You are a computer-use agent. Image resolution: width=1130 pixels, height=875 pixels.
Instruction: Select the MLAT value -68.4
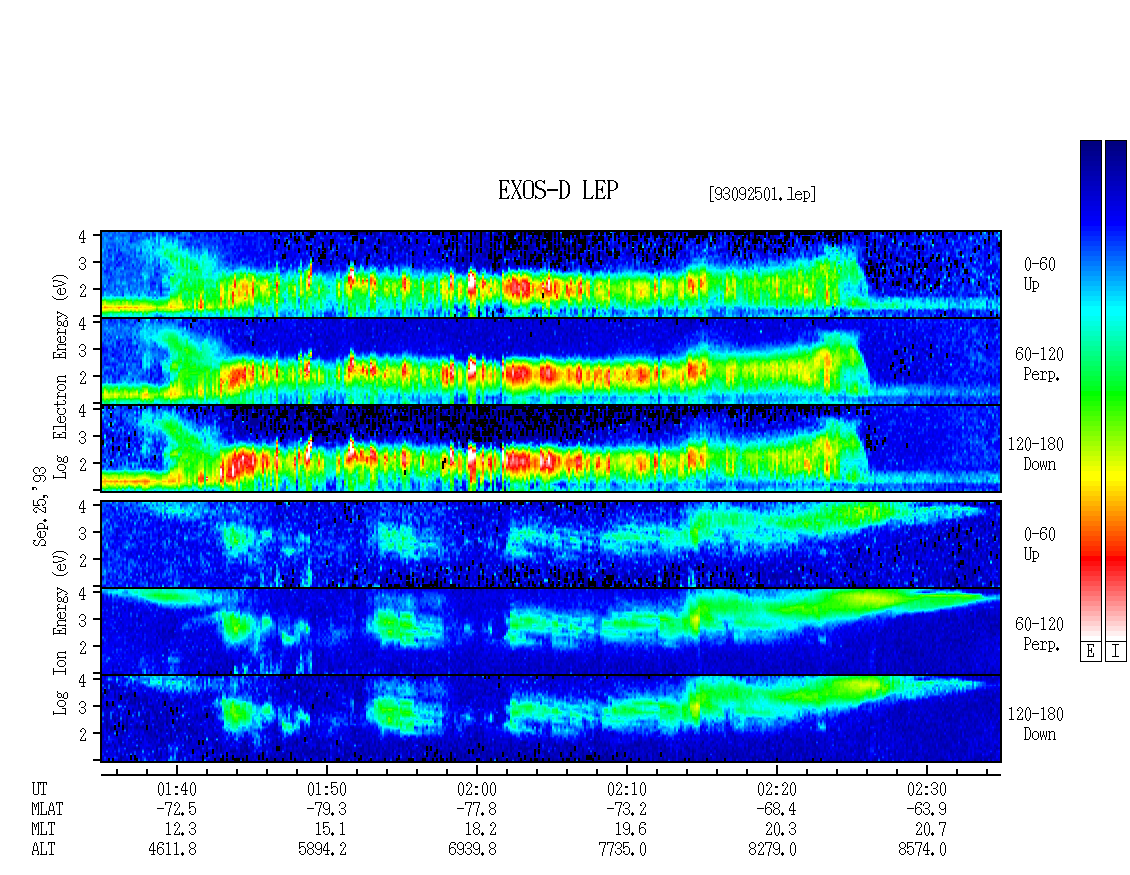pyautogui.click(x=775, y=809)
